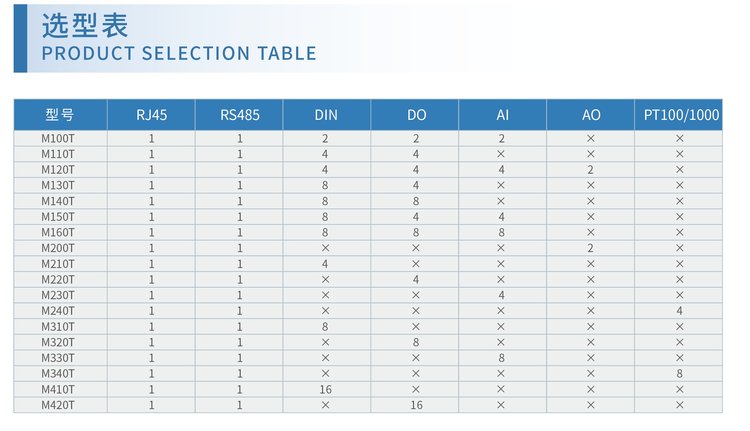
Task: Select the M420T model name
Action: [58, 405]
